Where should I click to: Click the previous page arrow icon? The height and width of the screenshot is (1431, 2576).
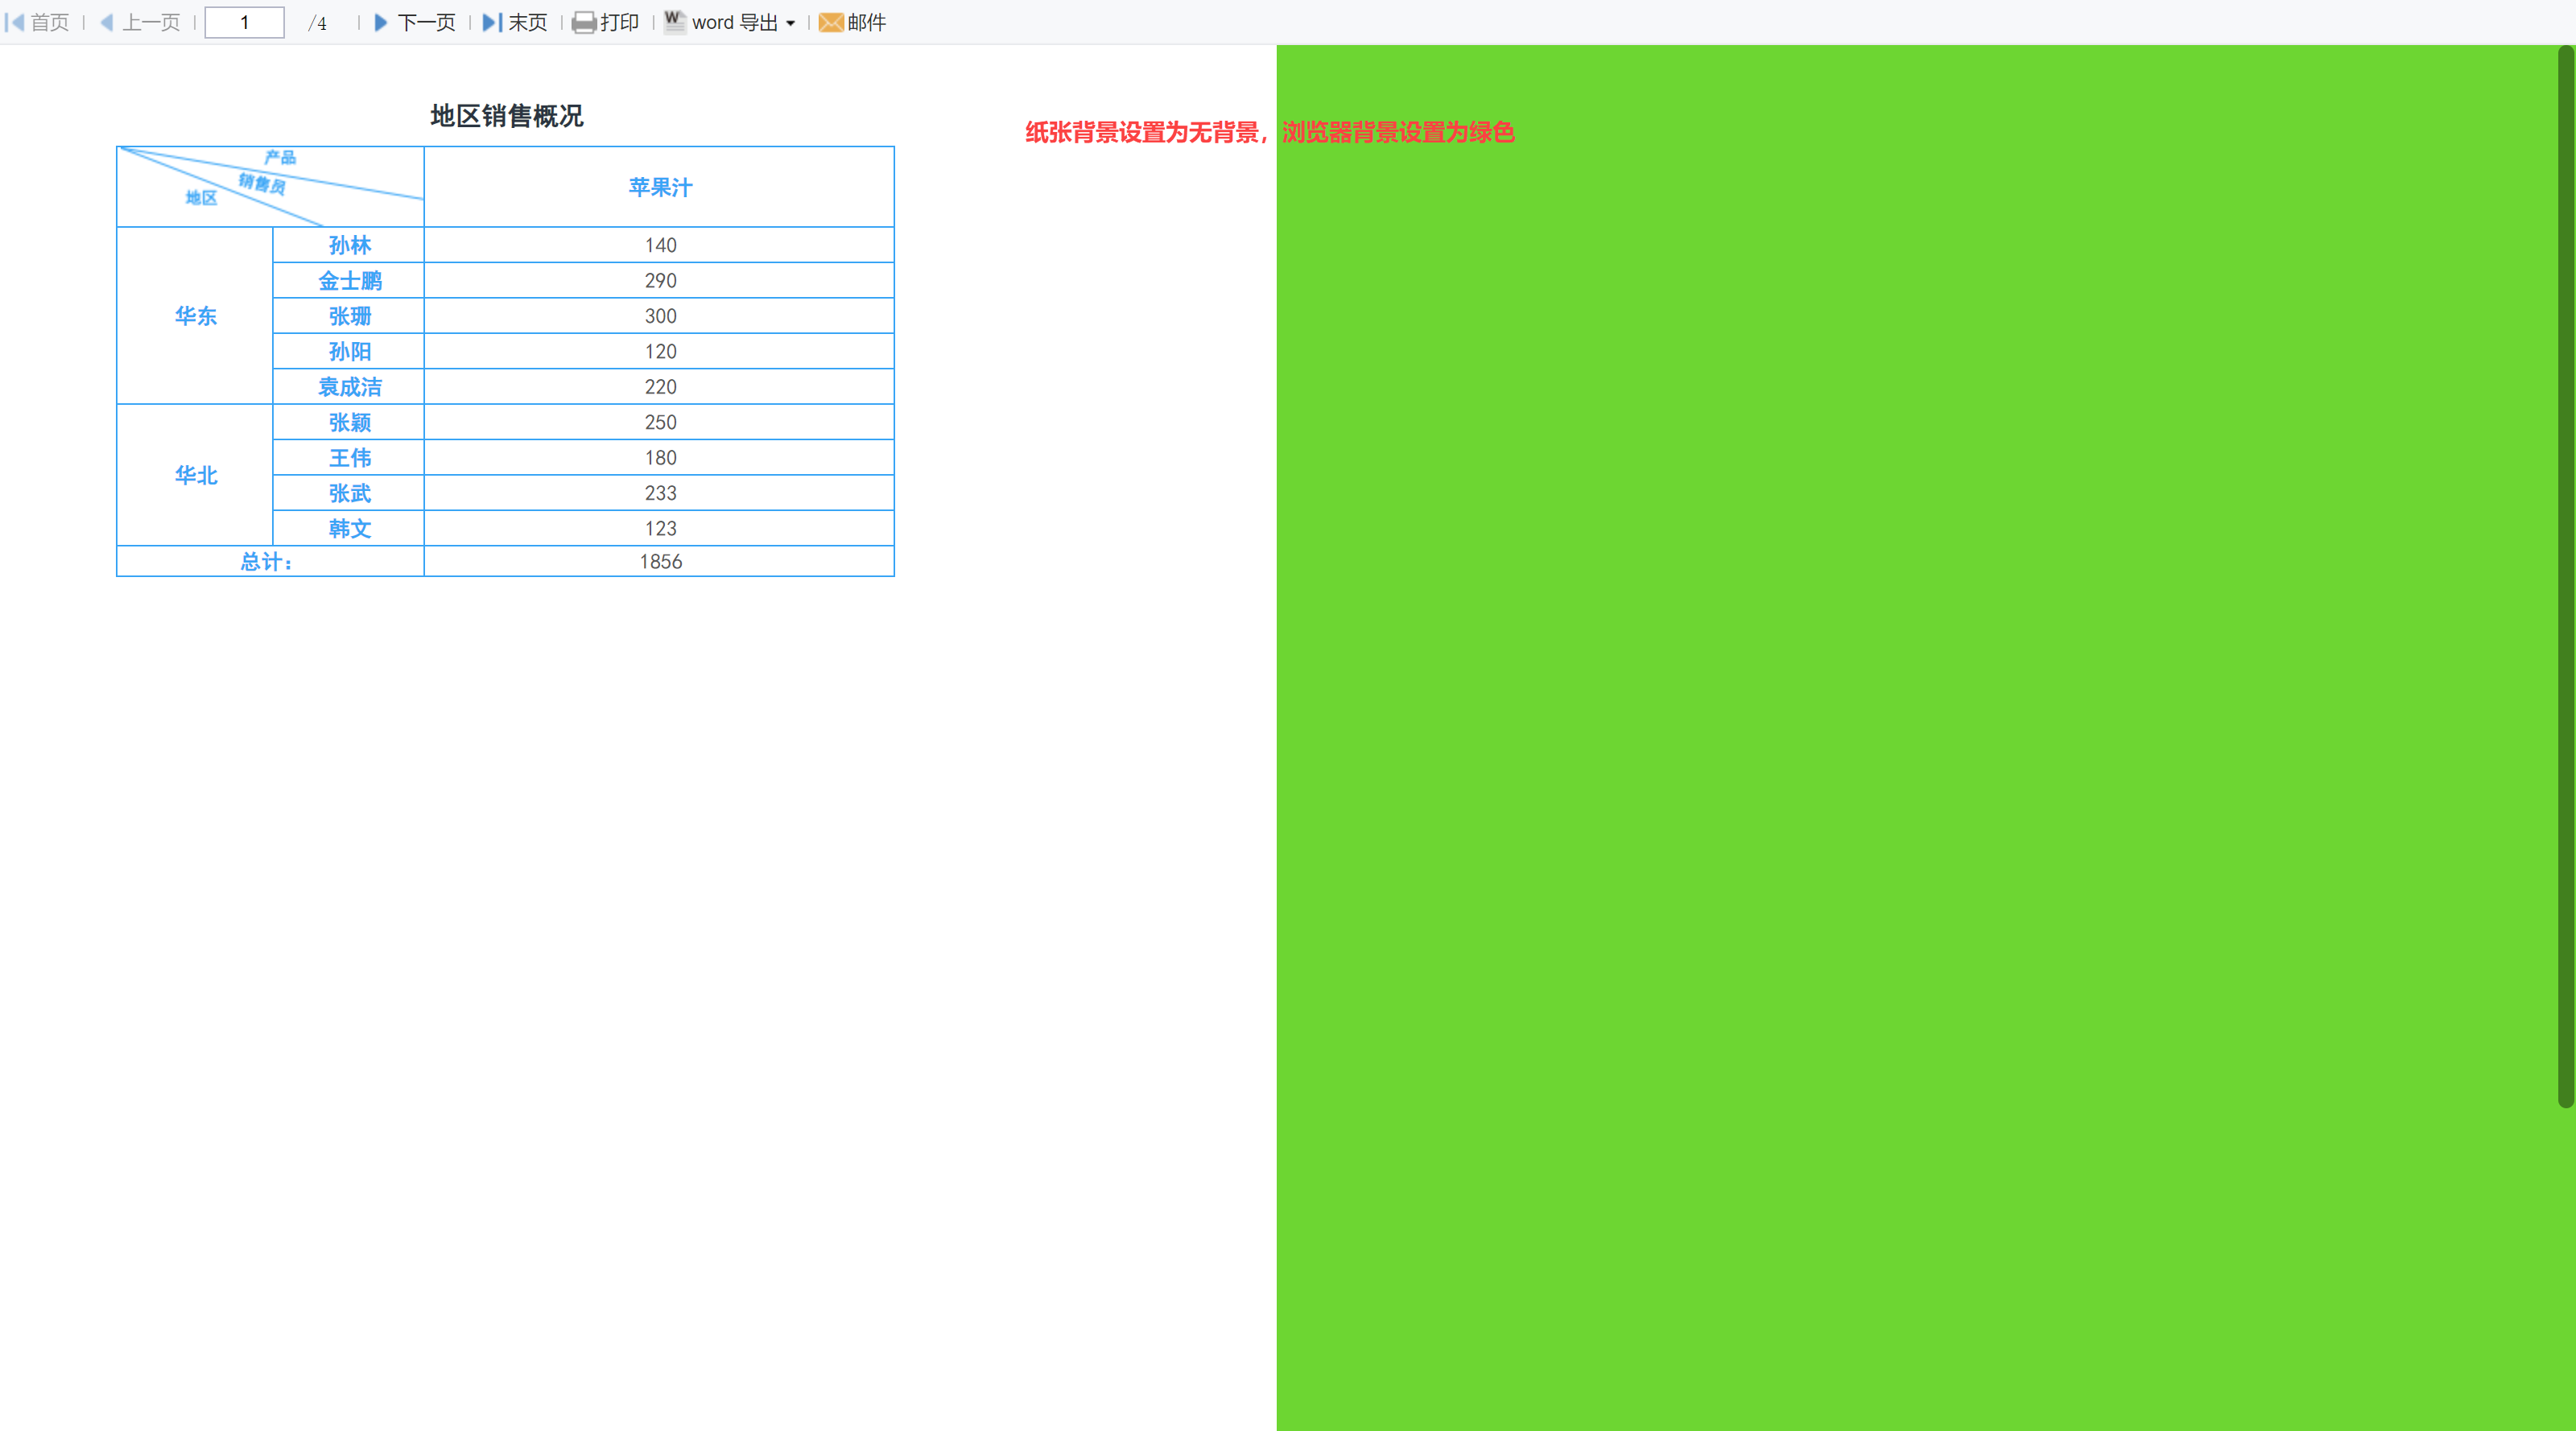107,22
